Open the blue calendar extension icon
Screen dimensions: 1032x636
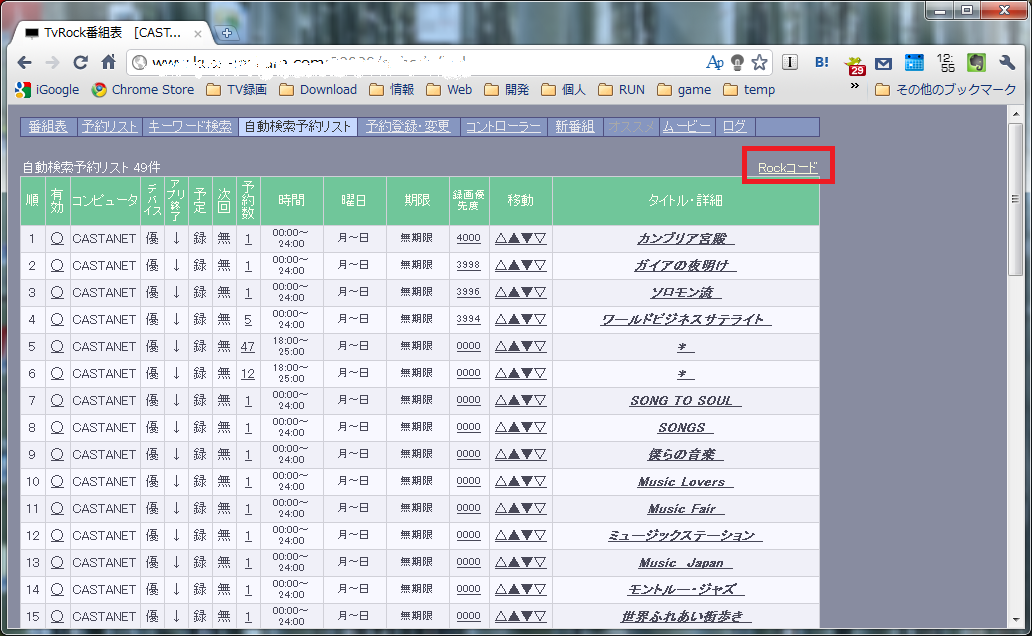coord(914,63)
